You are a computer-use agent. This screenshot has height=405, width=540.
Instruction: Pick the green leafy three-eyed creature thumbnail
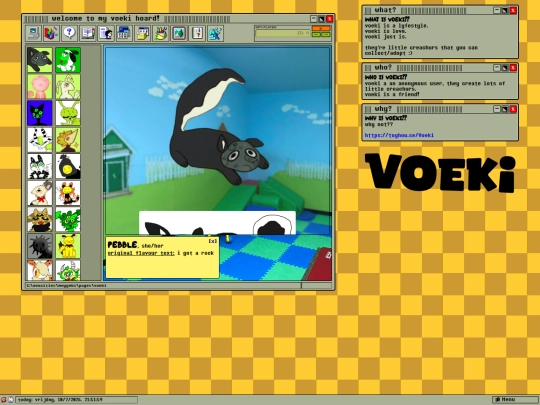68,219
